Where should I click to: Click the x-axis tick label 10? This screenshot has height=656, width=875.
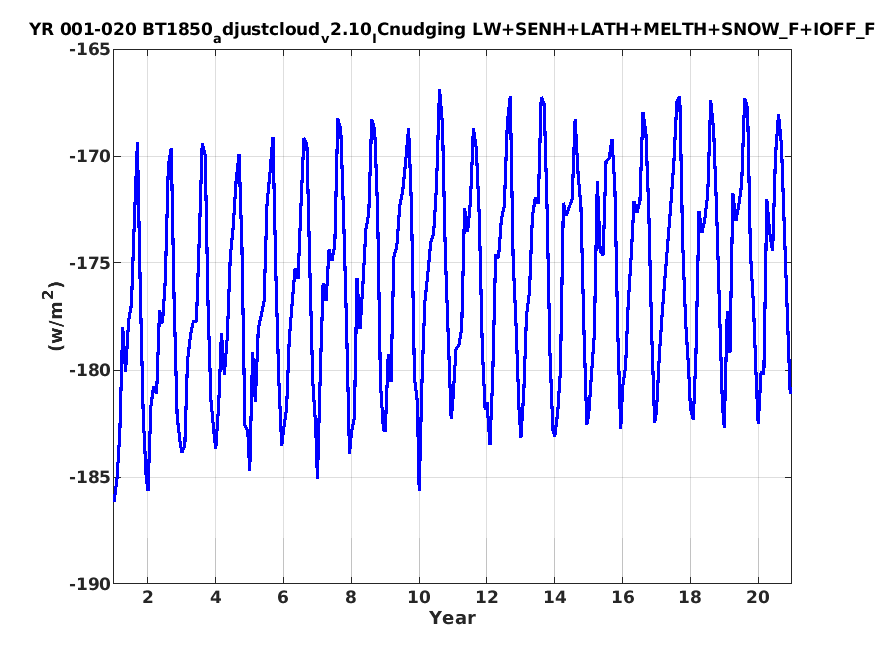click(419, 597)
